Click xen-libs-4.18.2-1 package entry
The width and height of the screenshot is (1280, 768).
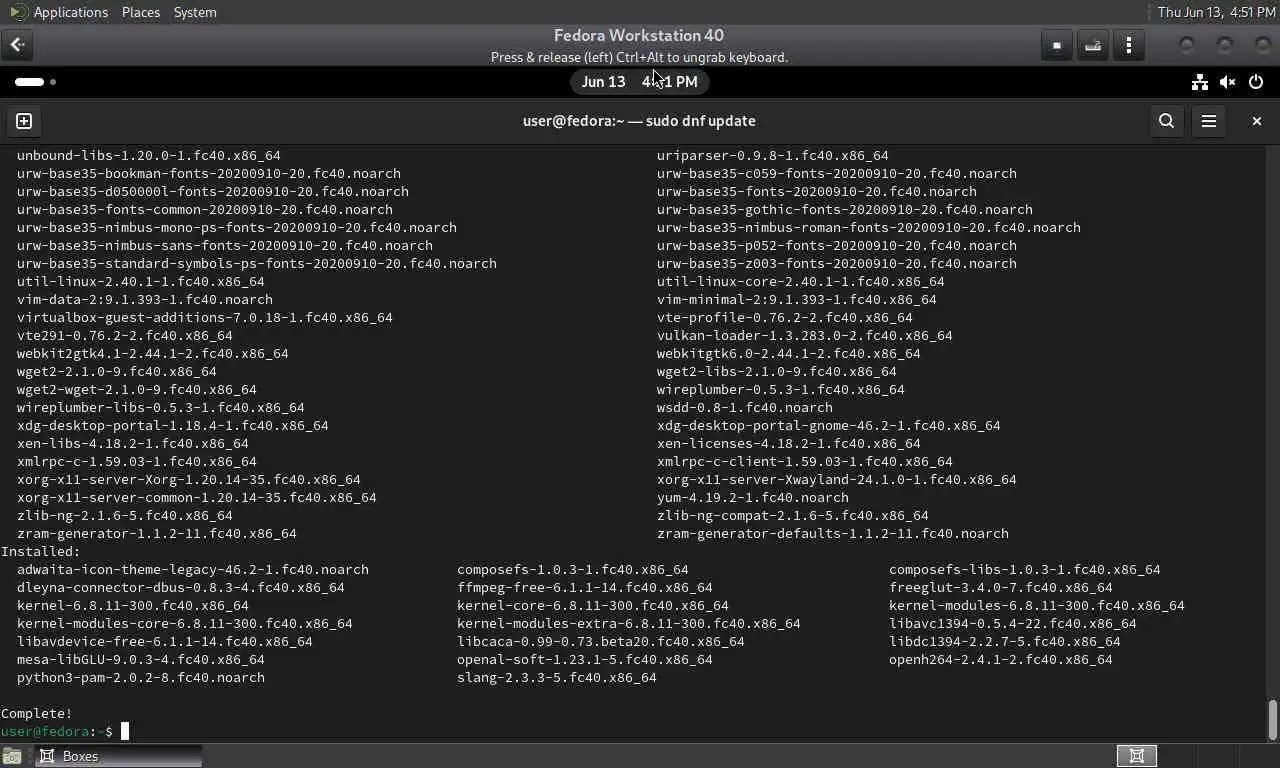(133, 443)
